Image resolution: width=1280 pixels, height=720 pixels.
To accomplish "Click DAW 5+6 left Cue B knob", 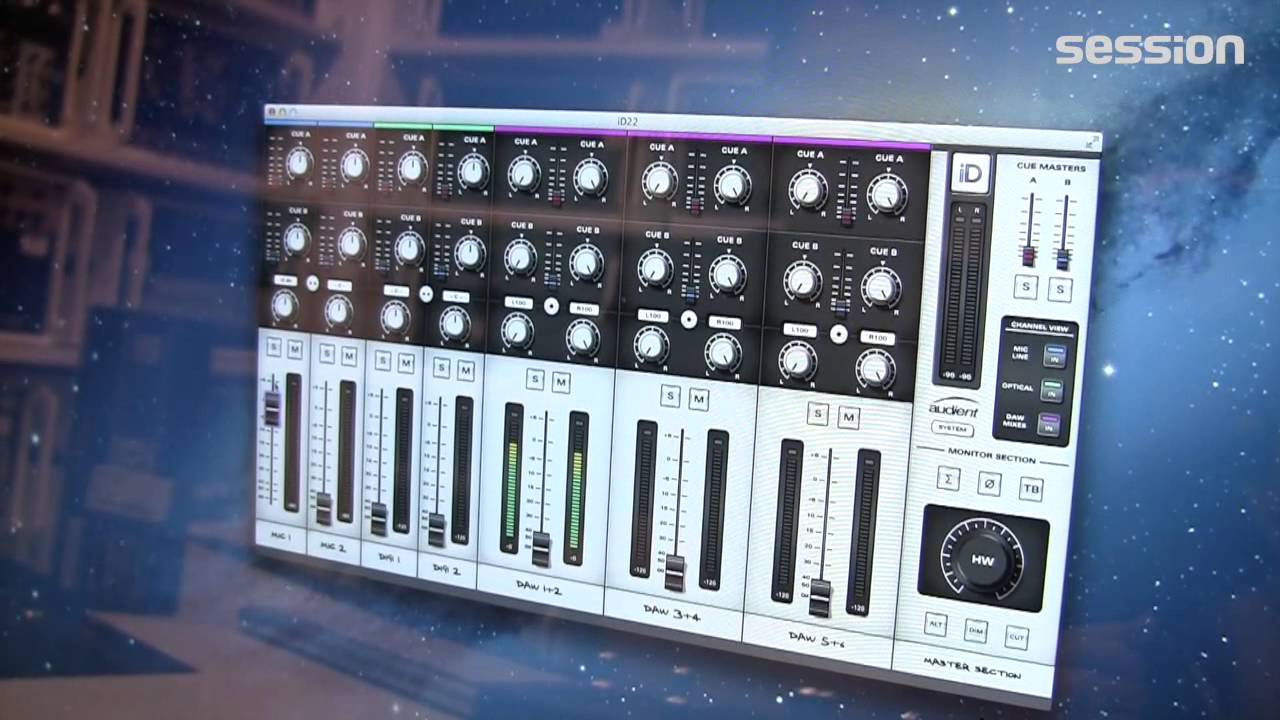I will point(803,281).
